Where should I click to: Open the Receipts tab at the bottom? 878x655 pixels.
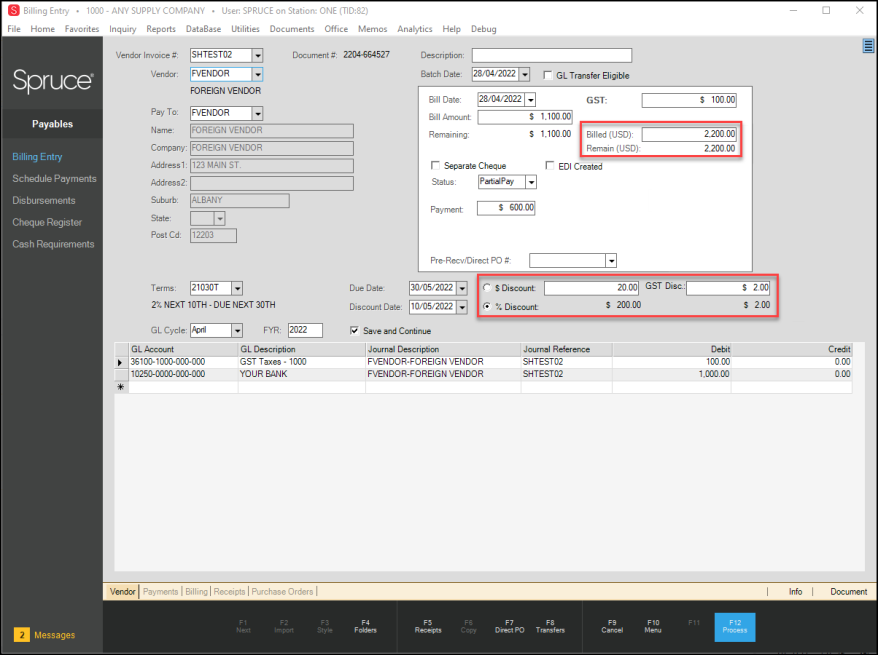pyautogui.click(x=229, y=592)
